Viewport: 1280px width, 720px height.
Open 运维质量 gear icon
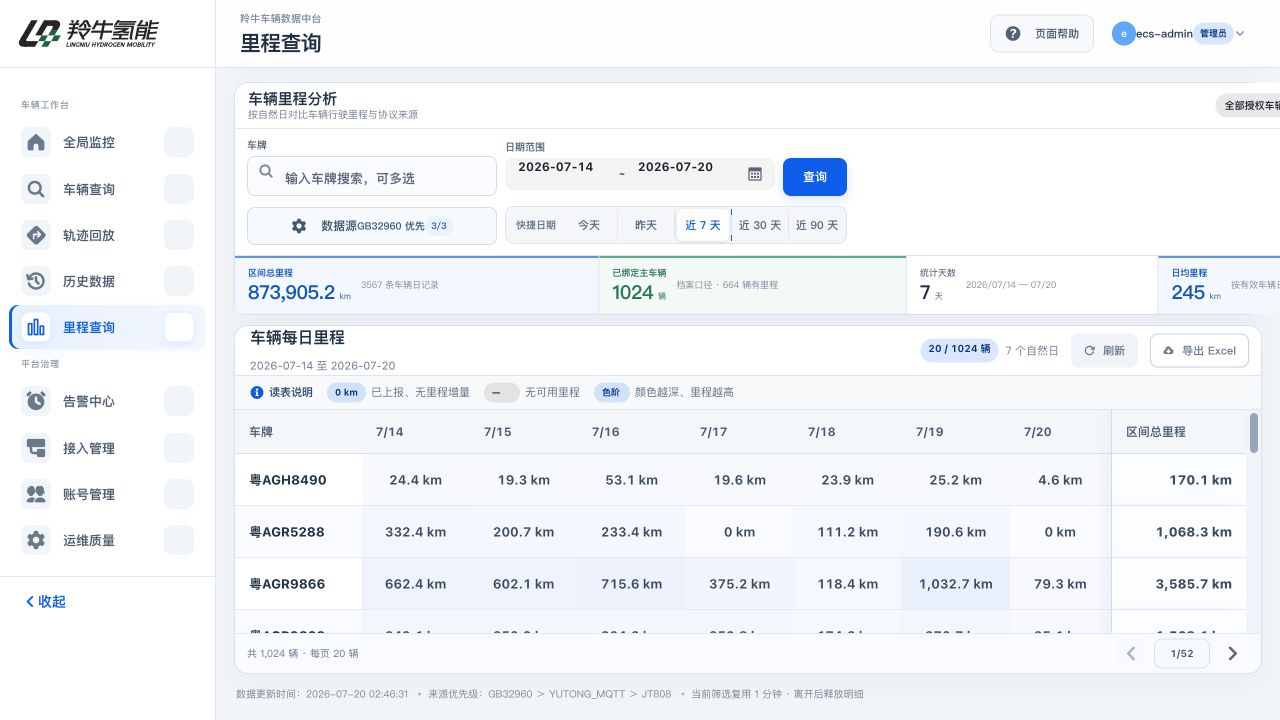click(x=36, y=540)
